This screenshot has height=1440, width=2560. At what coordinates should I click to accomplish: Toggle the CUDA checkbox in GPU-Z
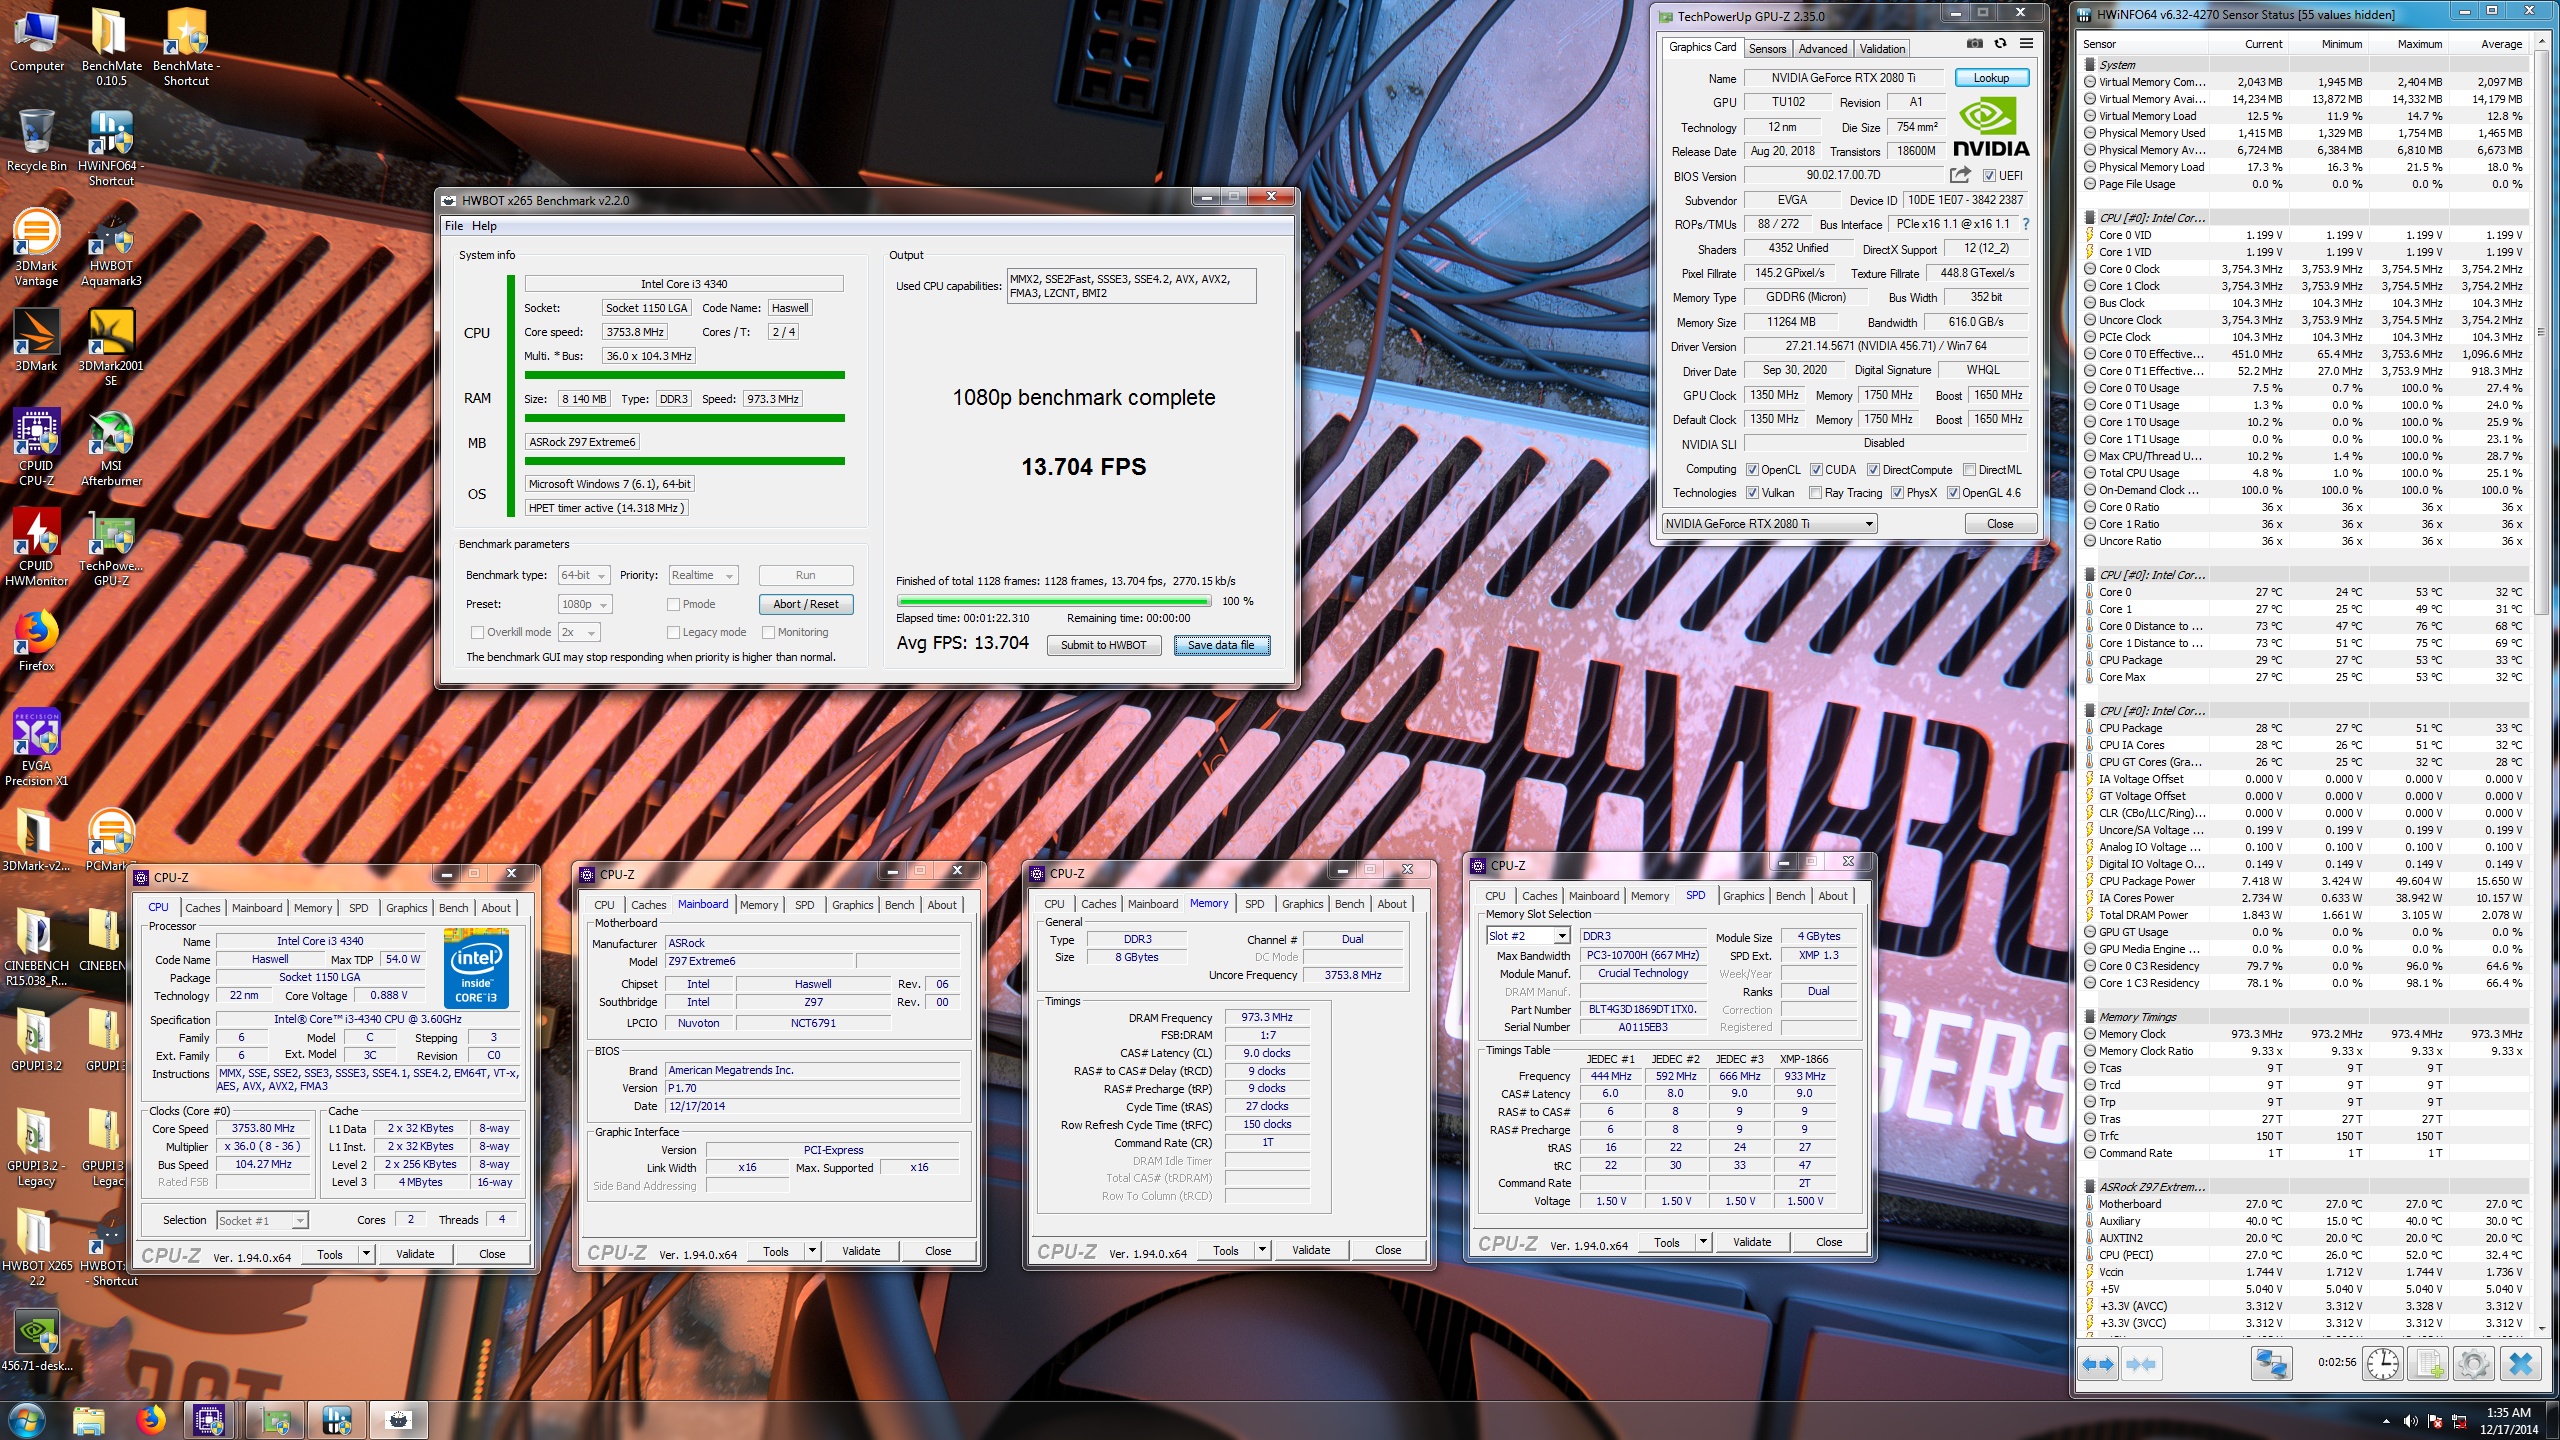point(1816,470)
